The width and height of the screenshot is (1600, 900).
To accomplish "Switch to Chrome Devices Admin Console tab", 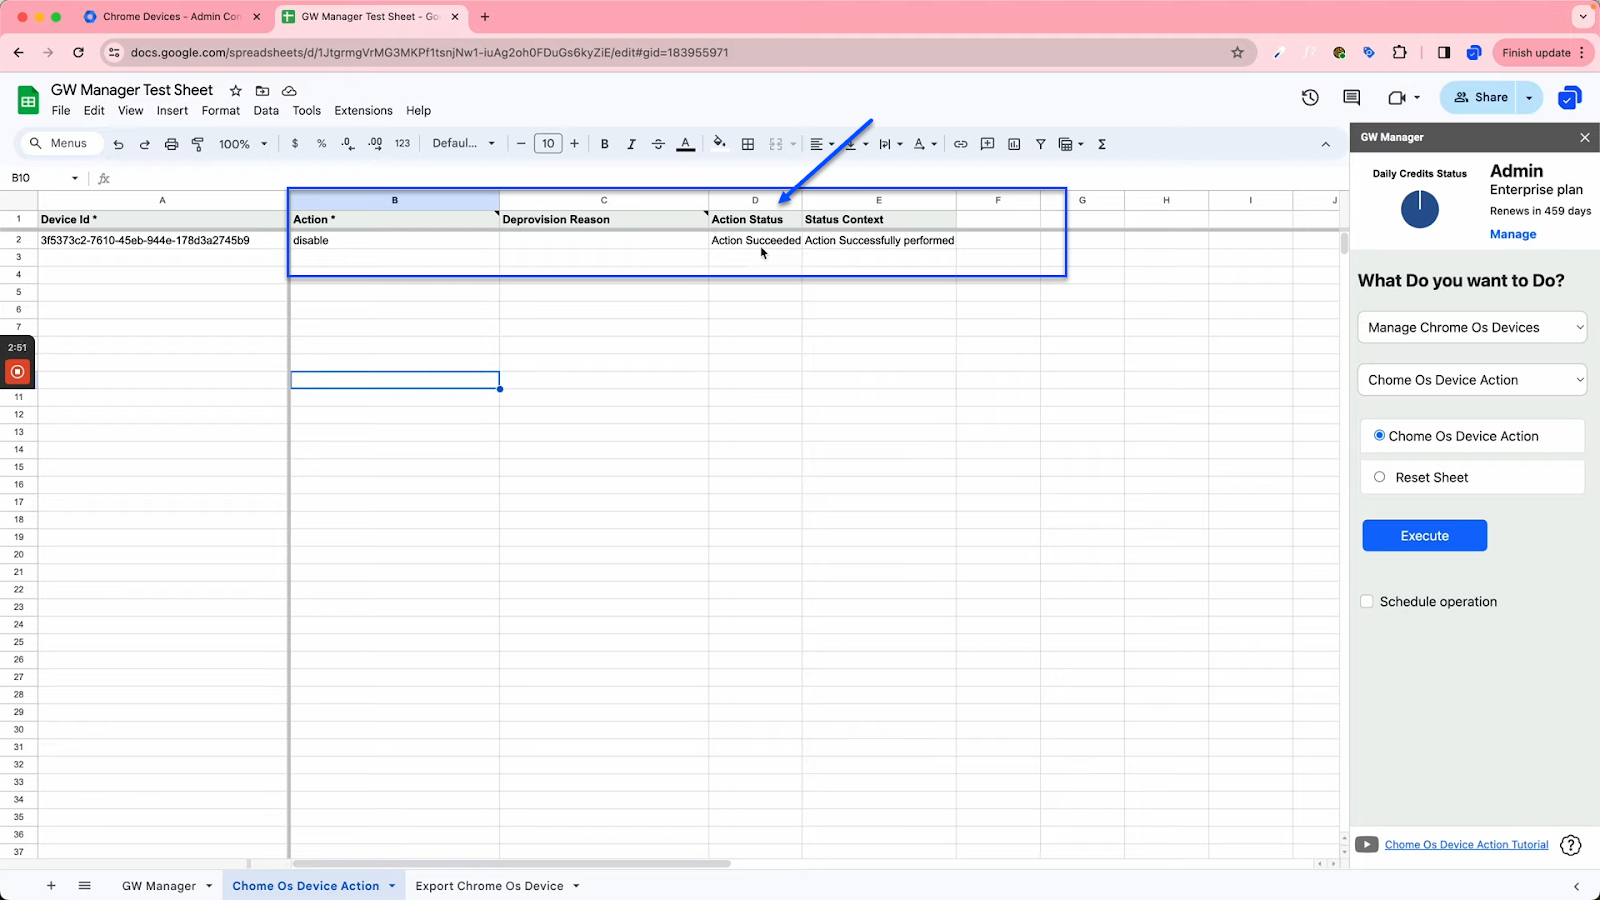I will [x=172, y=17].
